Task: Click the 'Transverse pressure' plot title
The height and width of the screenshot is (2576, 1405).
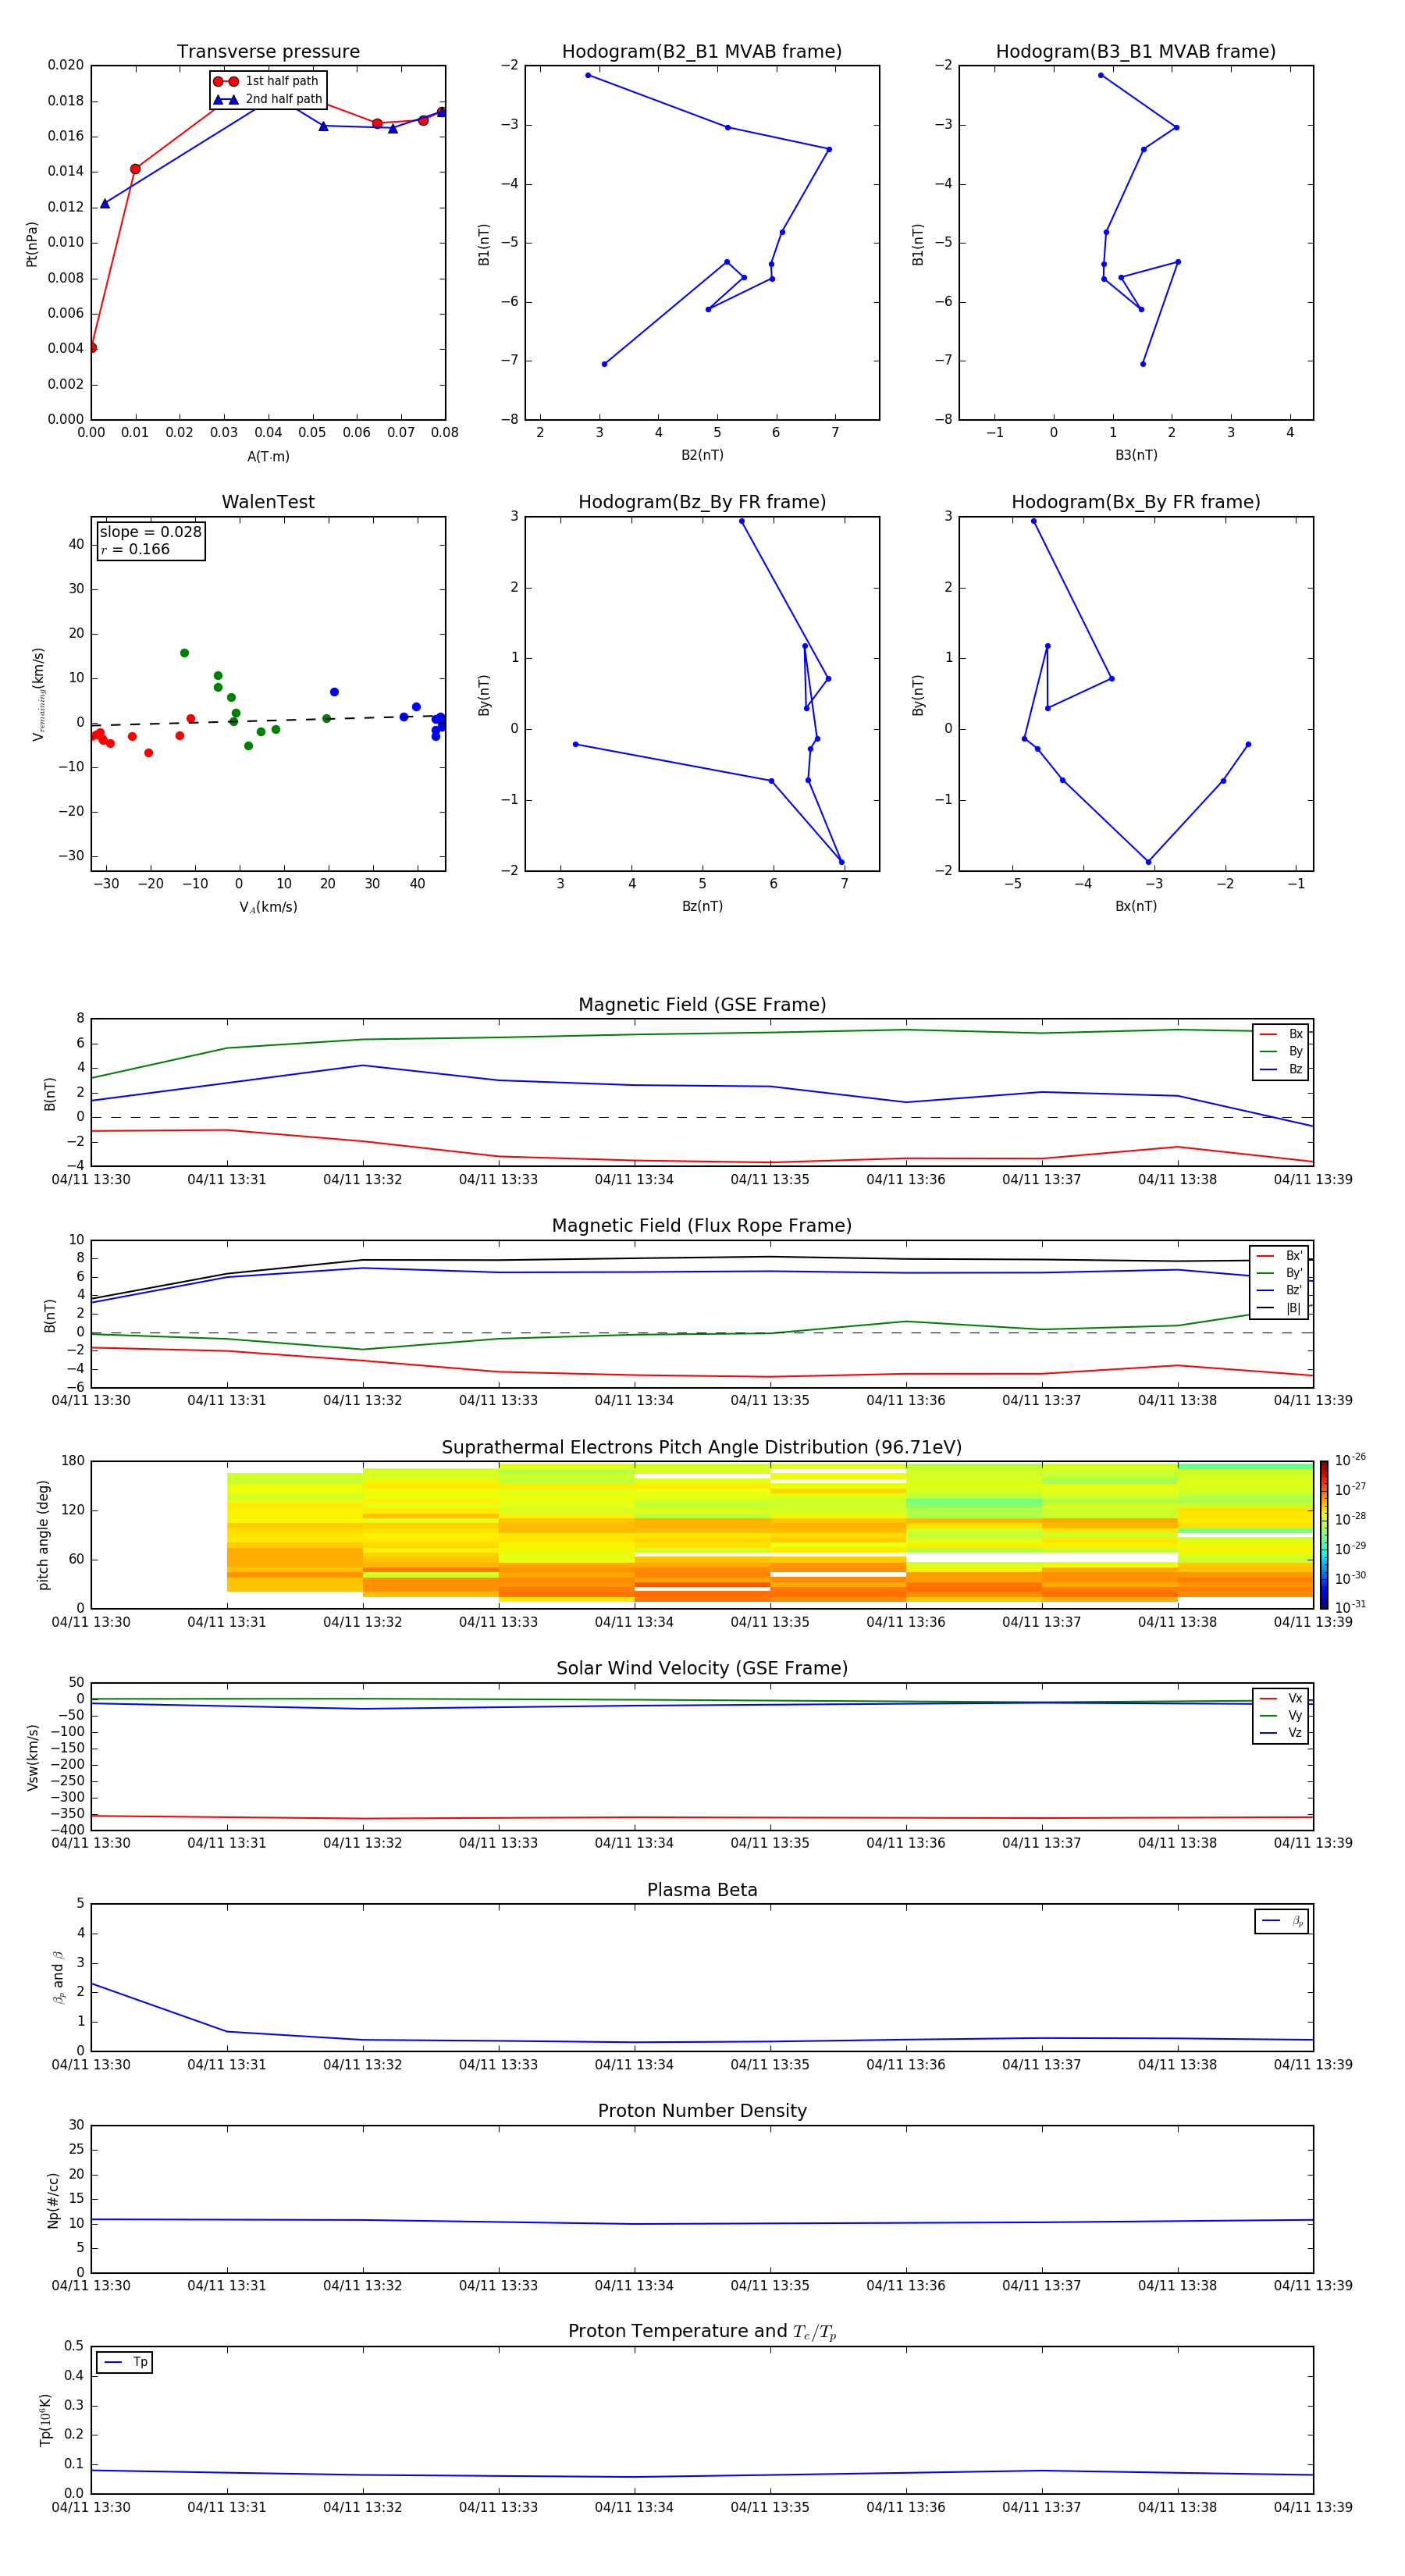Action: pos(268,51)
